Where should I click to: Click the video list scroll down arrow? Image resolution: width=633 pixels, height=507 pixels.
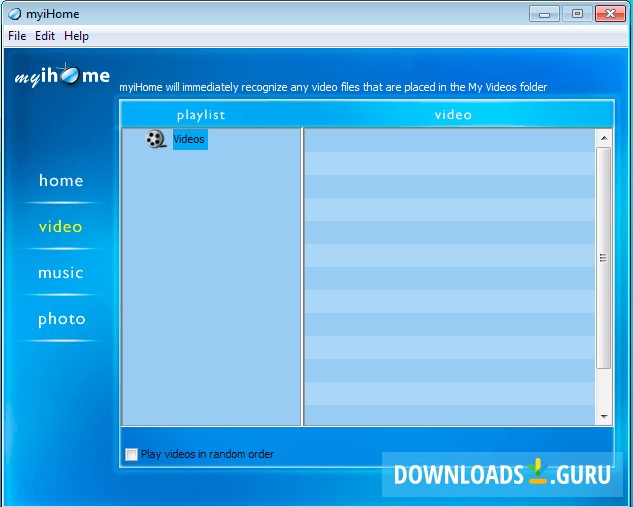[604, 416]
